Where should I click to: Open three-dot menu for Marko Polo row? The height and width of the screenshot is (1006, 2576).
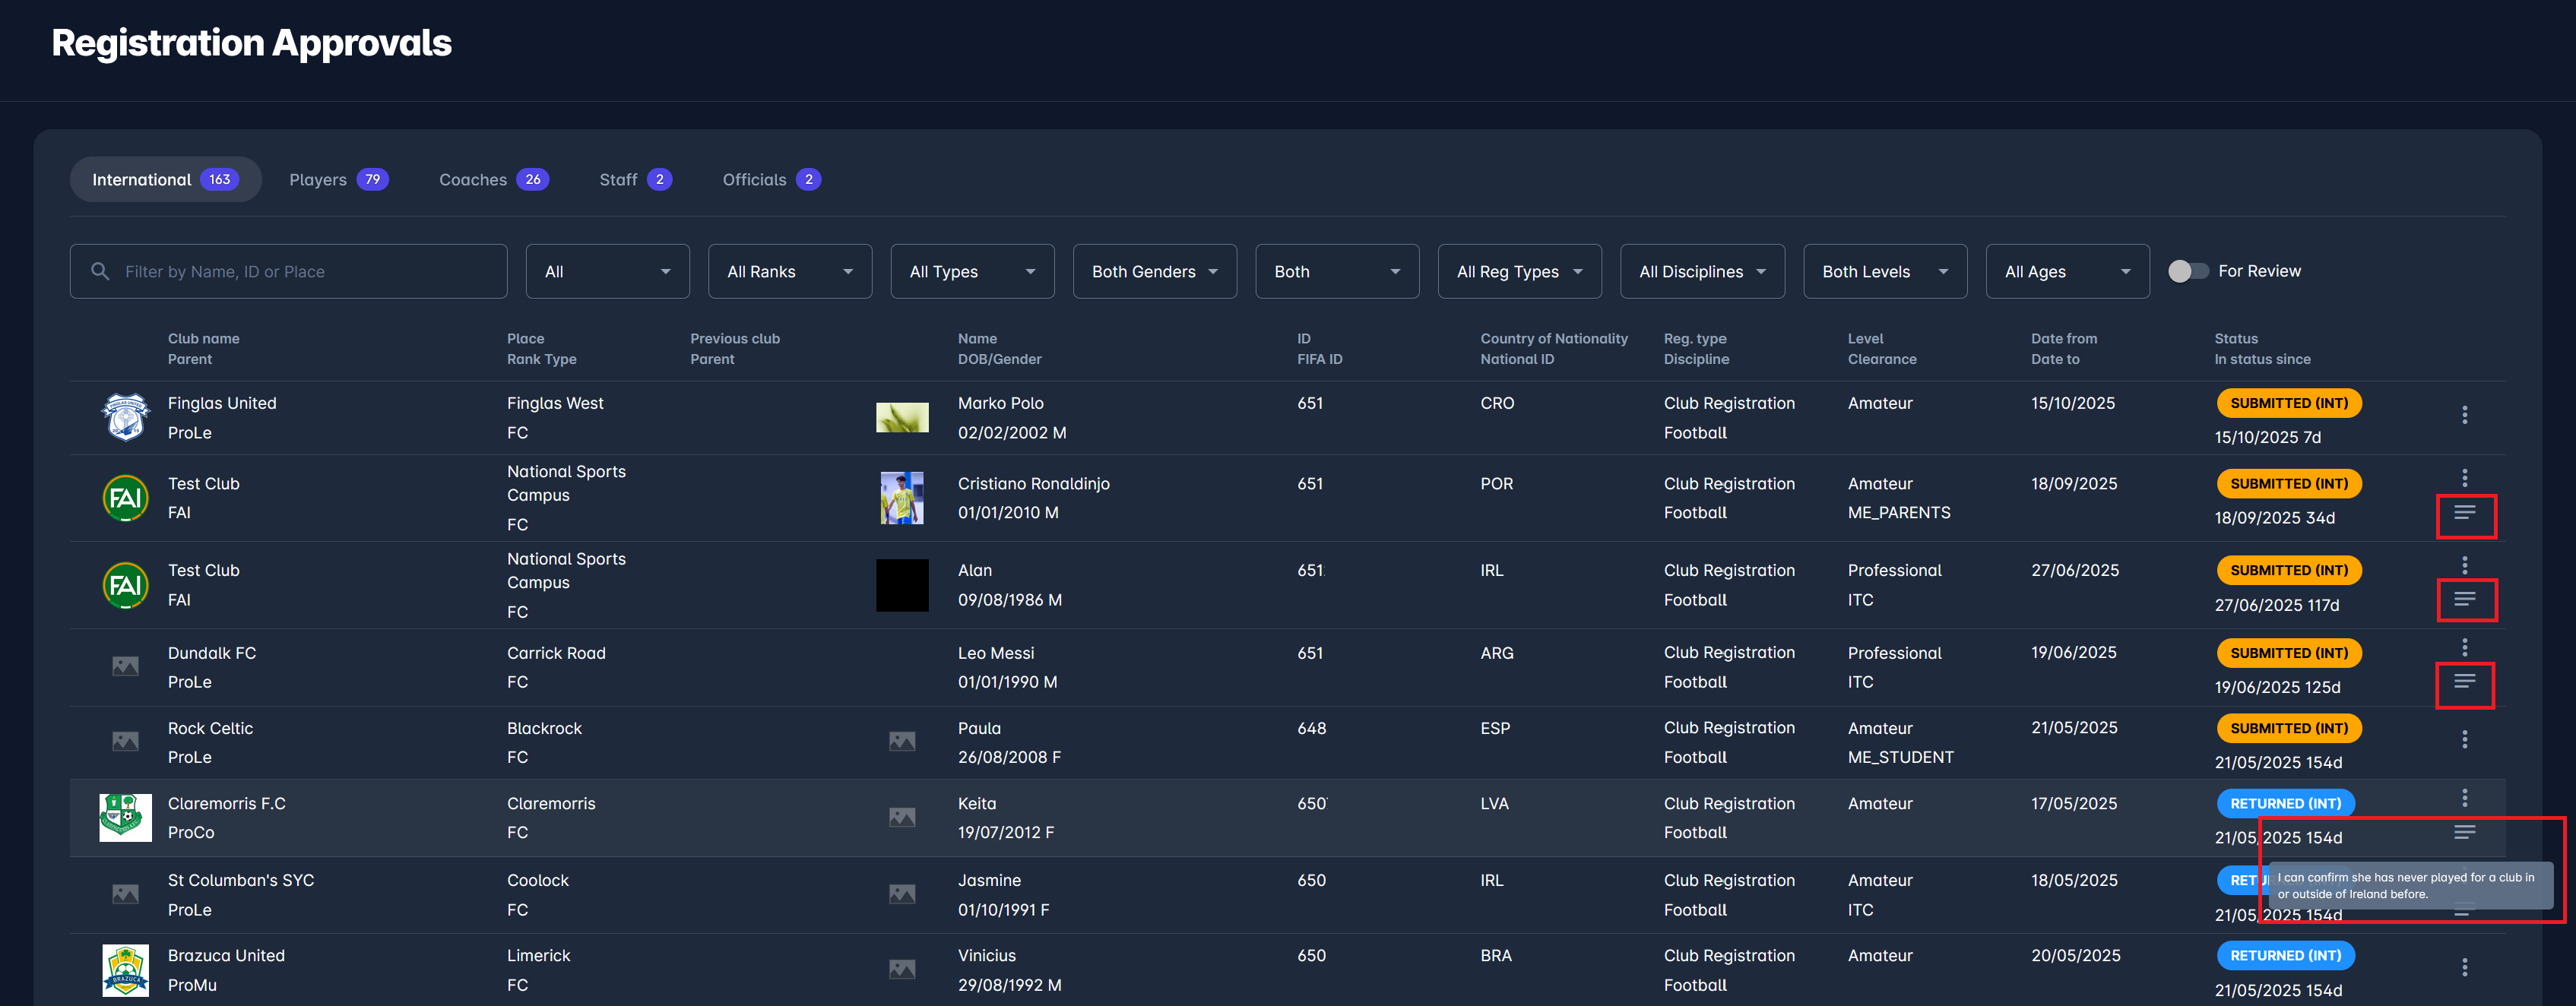(2464, 415)
